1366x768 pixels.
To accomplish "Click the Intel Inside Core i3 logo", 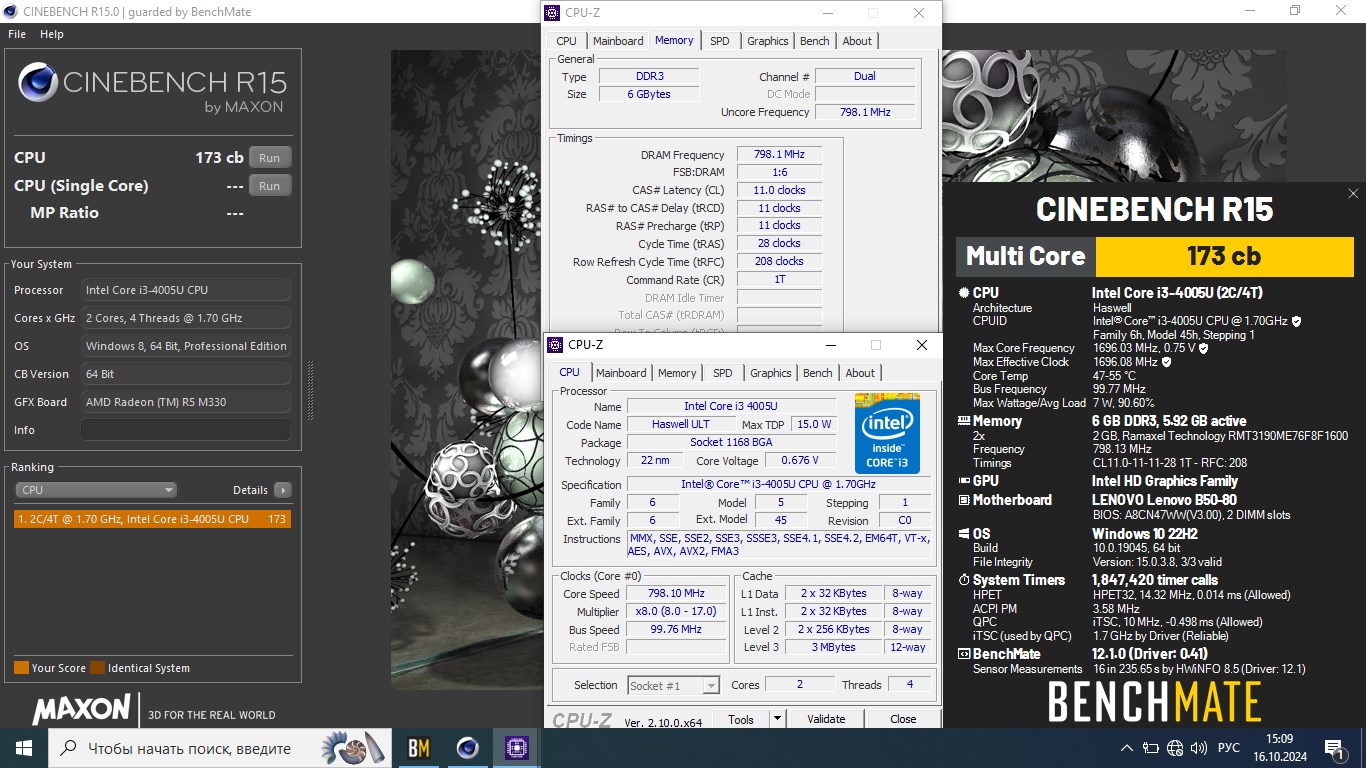I will (x=887, y=433).
